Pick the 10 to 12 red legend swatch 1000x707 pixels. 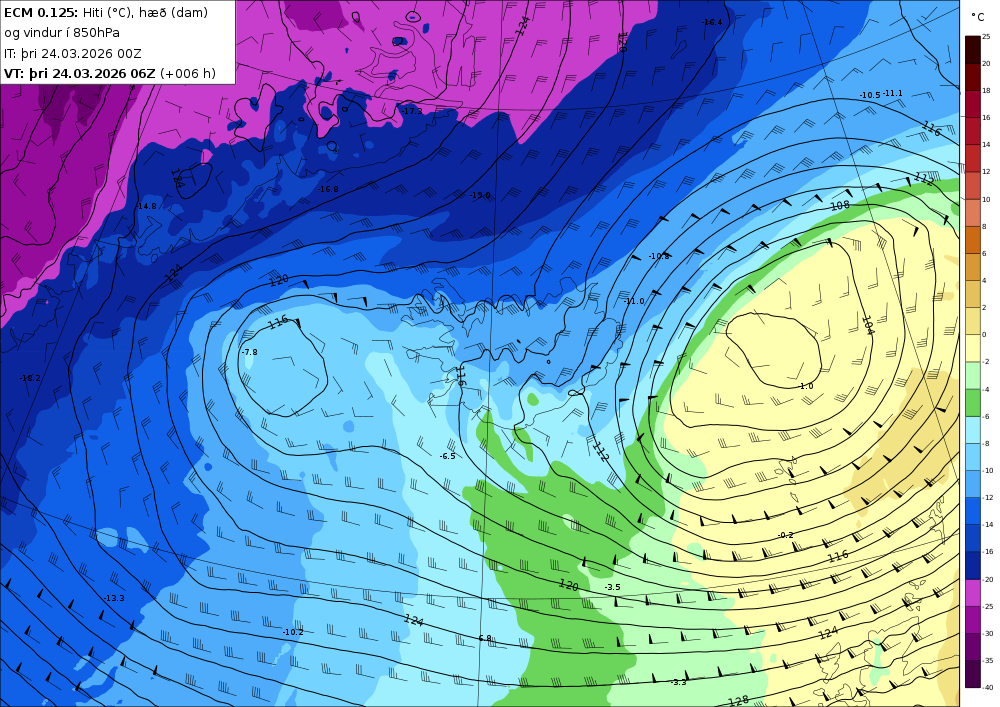(x=973, y=186)
